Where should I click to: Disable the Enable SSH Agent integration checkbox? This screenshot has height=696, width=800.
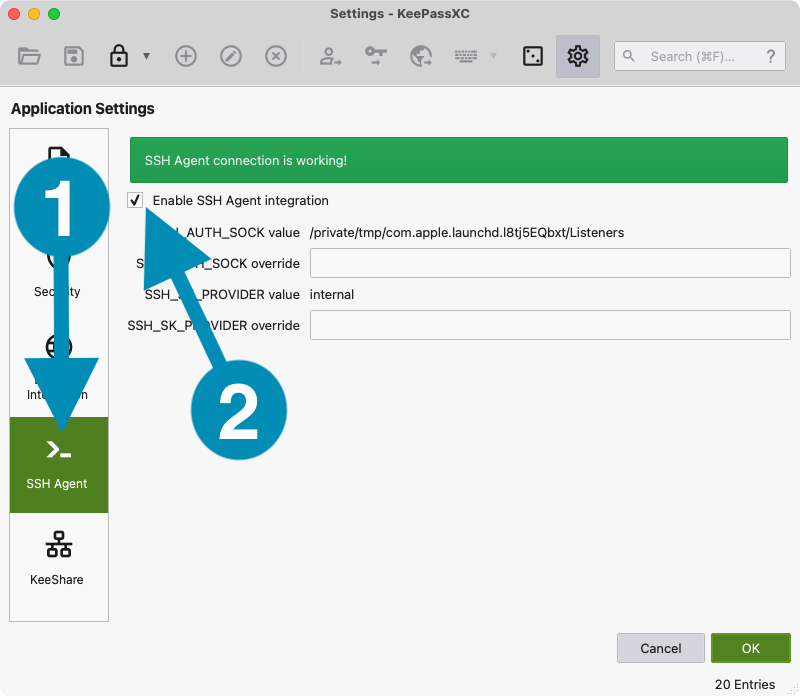coord(136,200)
